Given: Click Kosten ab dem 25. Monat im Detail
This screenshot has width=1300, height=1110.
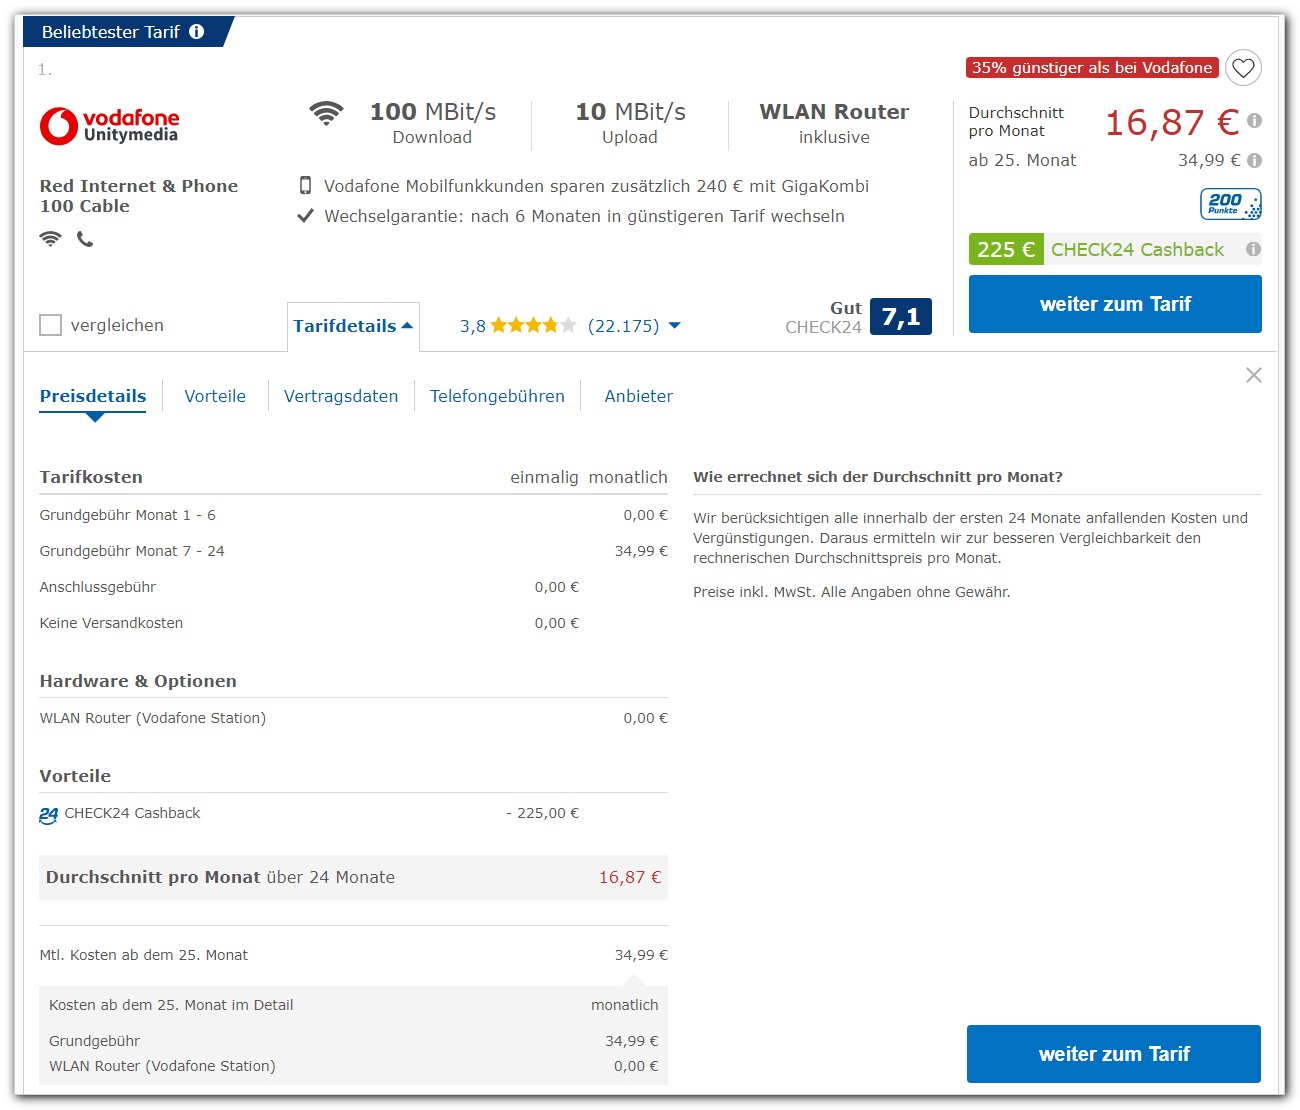Looking at the screenshot, I should (x=171, y=1005).
